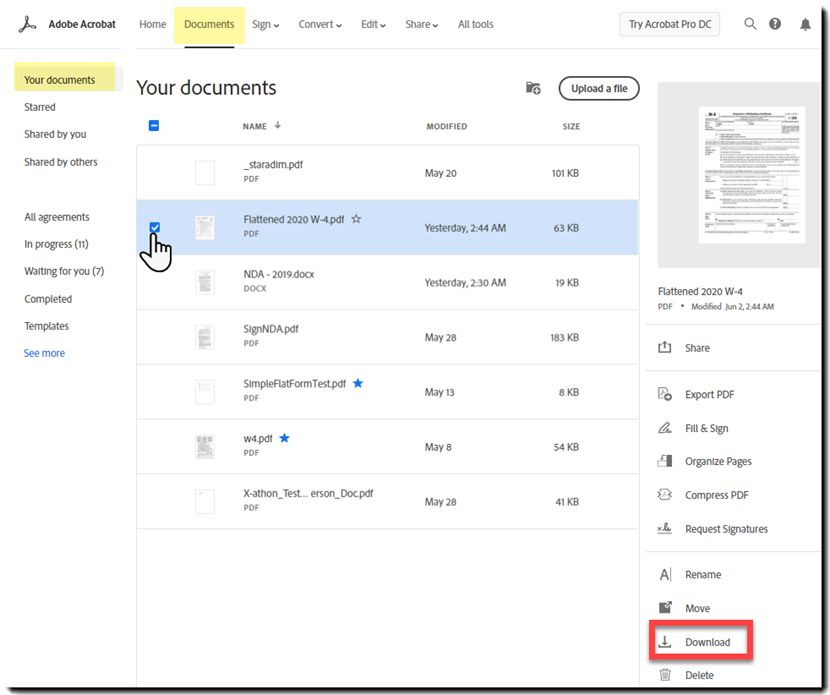Screen dimensions: 830x695
Task: Click the Rename icon
Action: [x=665, y=574]
